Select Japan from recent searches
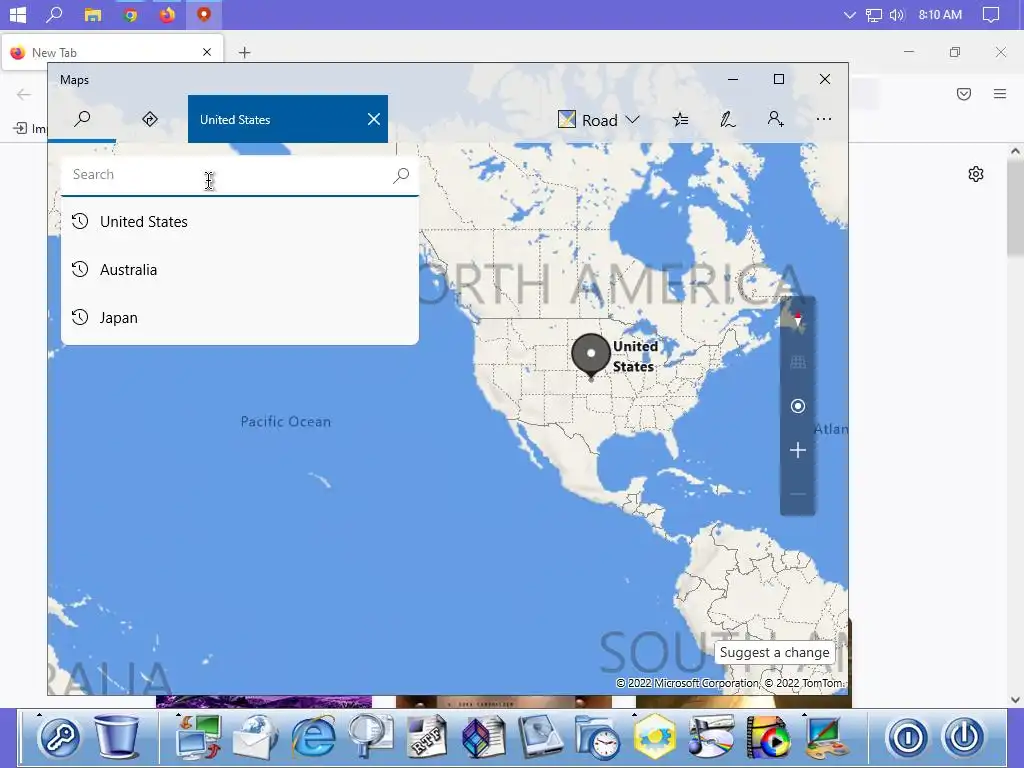Screen dimensions: 1024x768 pyautogui.click(x=240, y=318)
